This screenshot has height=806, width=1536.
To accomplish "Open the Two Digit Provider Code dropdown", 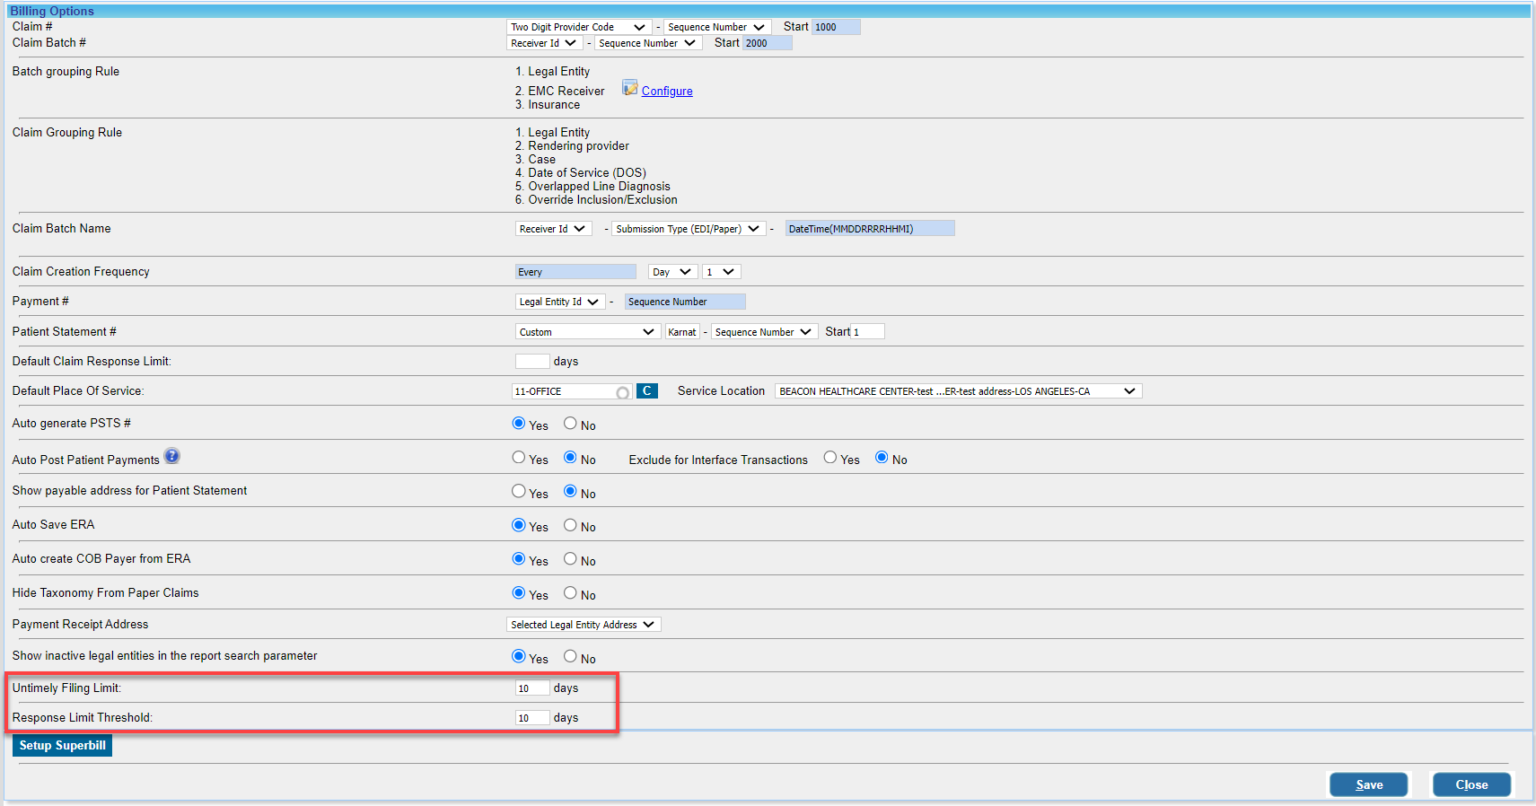I will 578,26.
